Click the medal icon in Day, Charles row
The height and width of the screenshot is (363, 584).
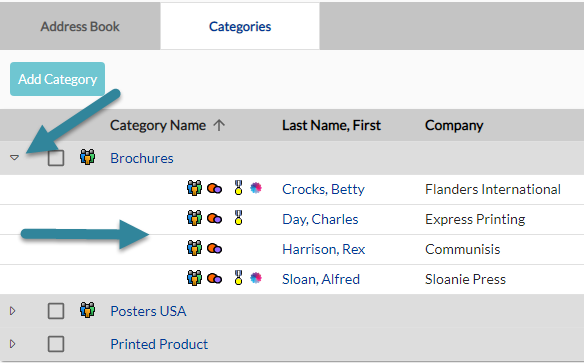click(238, 218)
